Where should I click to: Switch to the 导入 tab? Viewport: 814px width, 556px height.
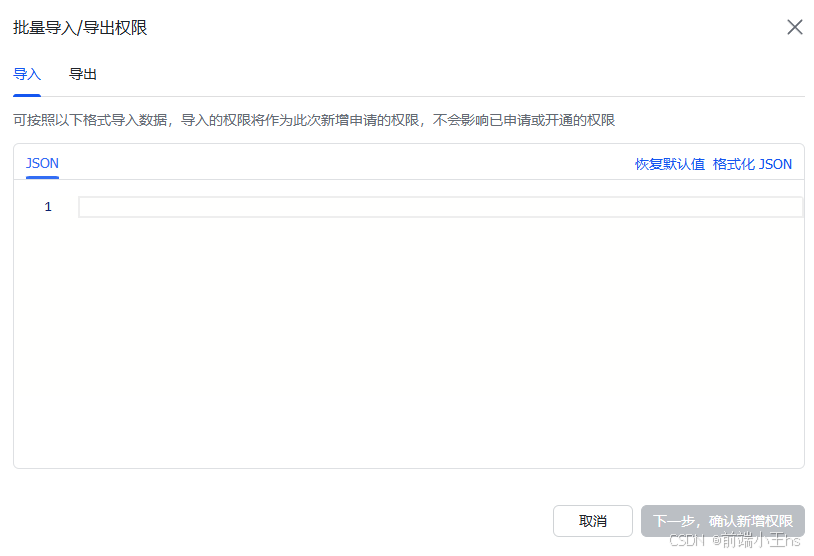coord(27,74)
